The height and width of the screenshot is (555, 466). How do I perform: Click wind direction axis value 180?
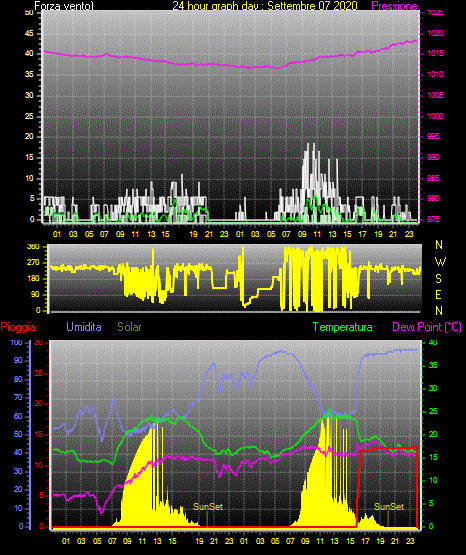tap(33, 279)
